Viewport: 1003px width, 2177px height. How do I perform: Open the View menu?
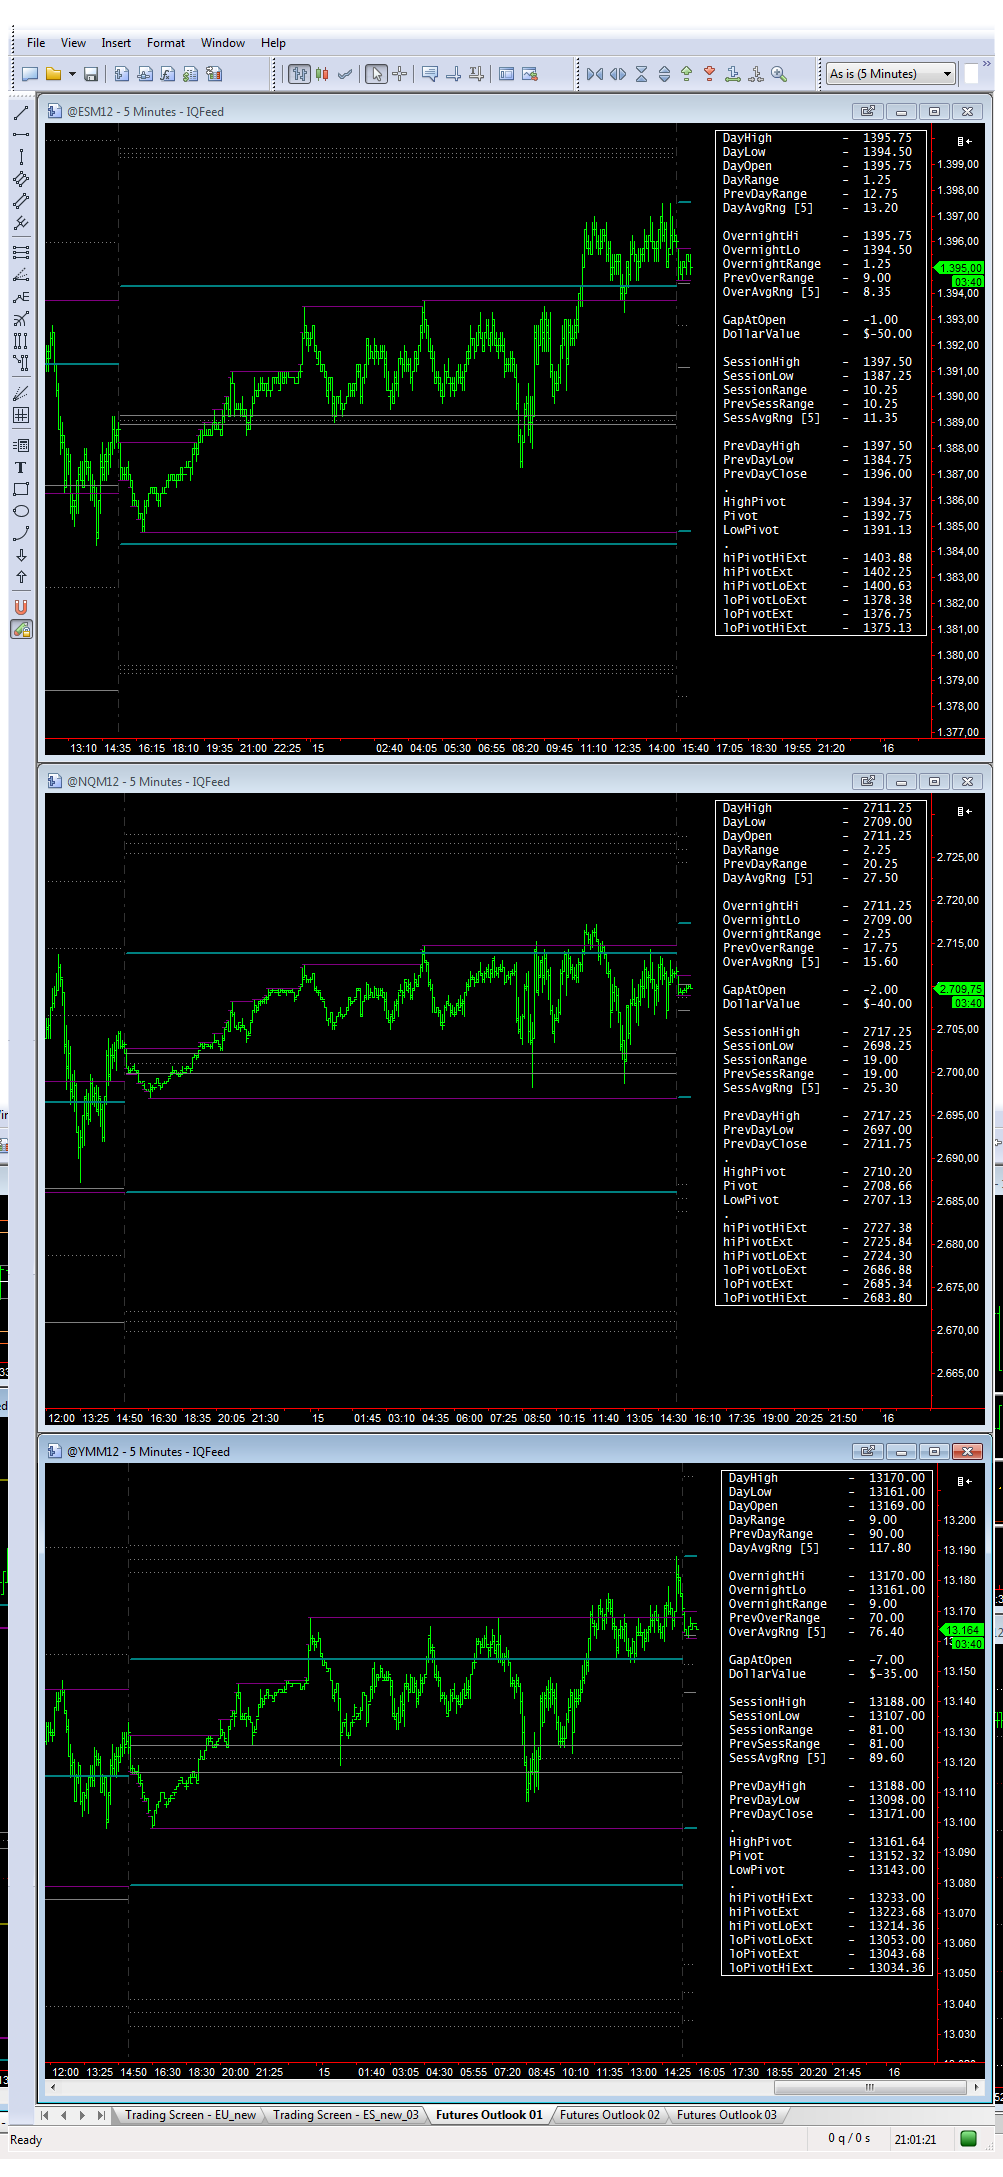pos(73,43)
